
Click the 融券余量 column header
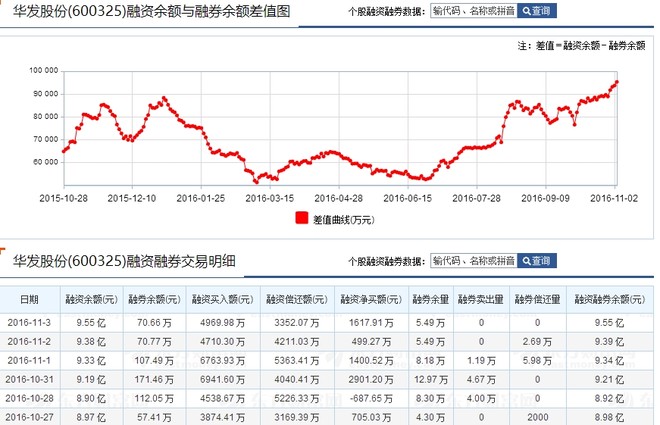431,299
